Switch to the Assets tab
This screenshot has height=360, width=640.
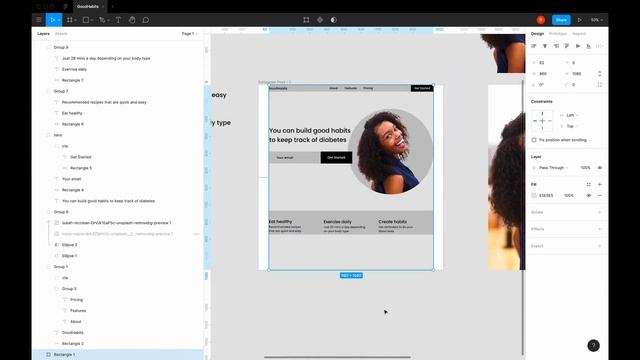[x=61, y=33]
